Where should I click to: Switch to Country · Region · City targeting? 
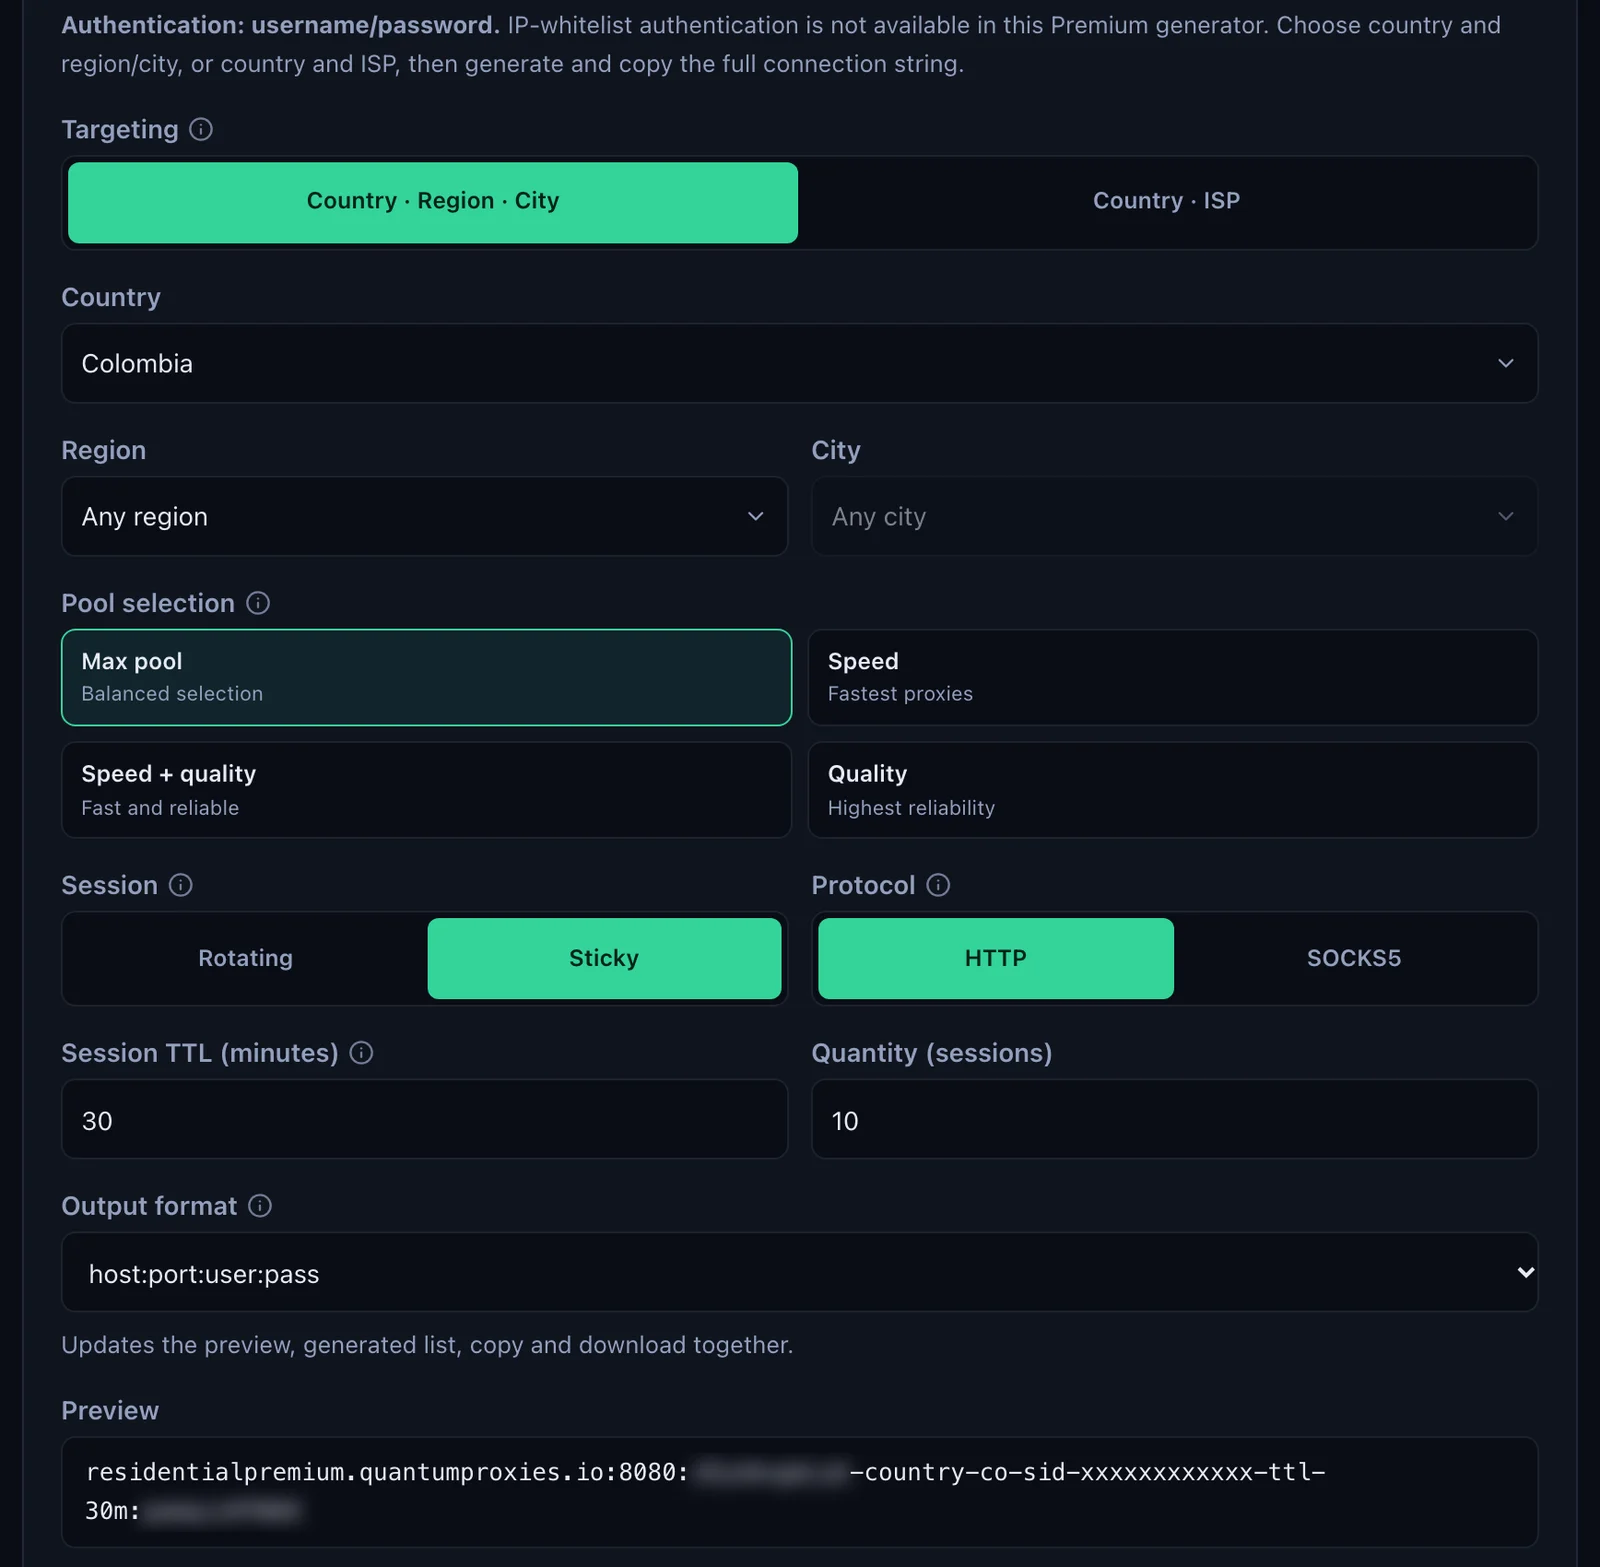pos(433,202)
